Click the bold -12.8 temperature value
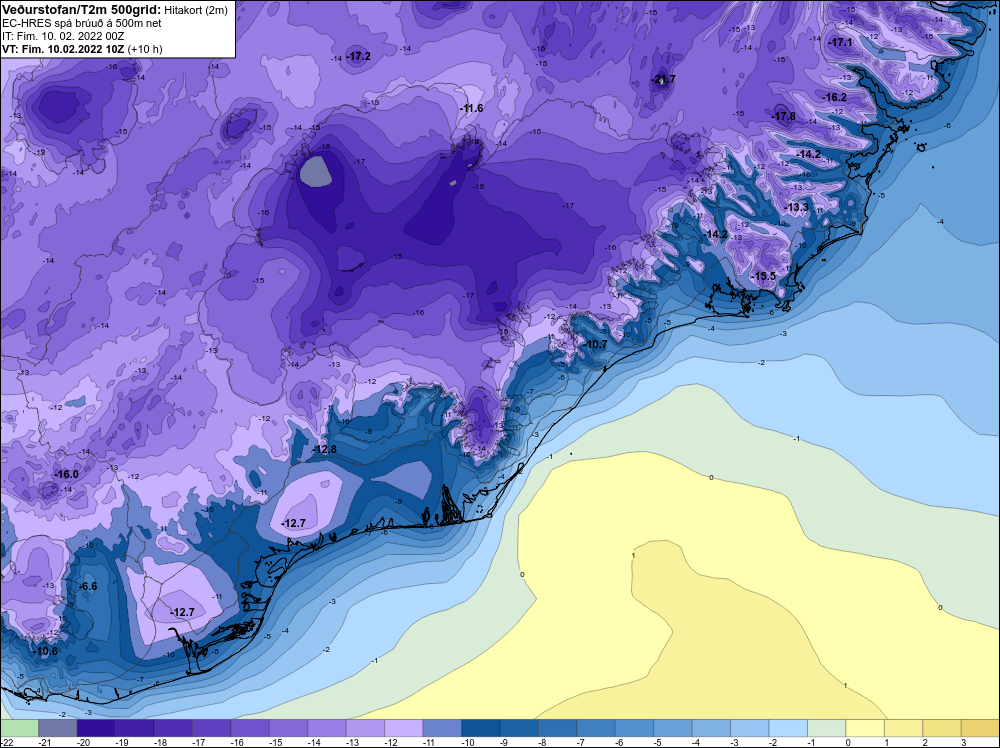 pyautogui.click(x=325, y=450)
